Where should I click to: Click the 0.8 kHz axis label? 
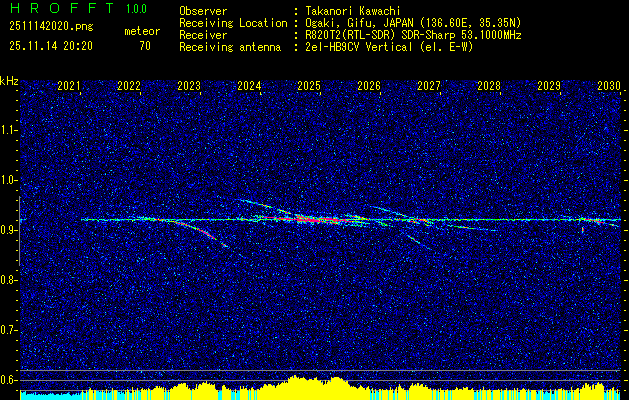(x=8, y=280)
